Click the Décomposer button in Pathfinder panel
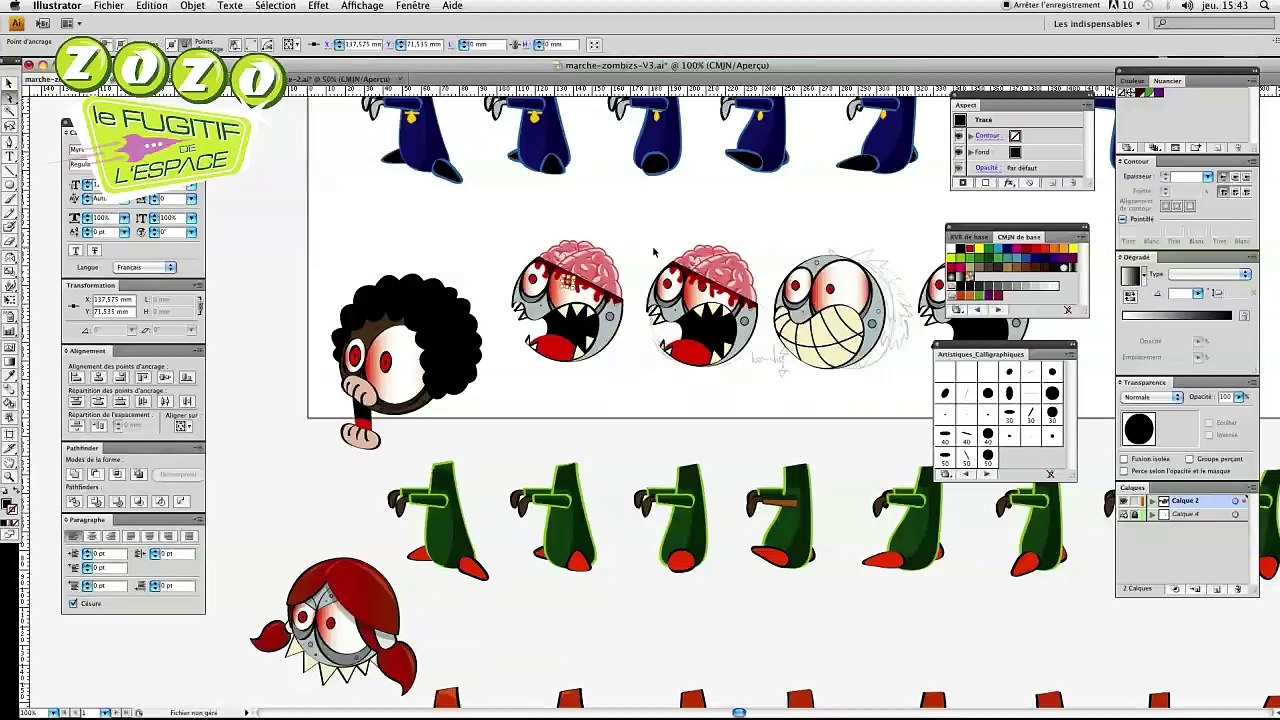The width and height of the screenshot is (1280, 720). 177,474
